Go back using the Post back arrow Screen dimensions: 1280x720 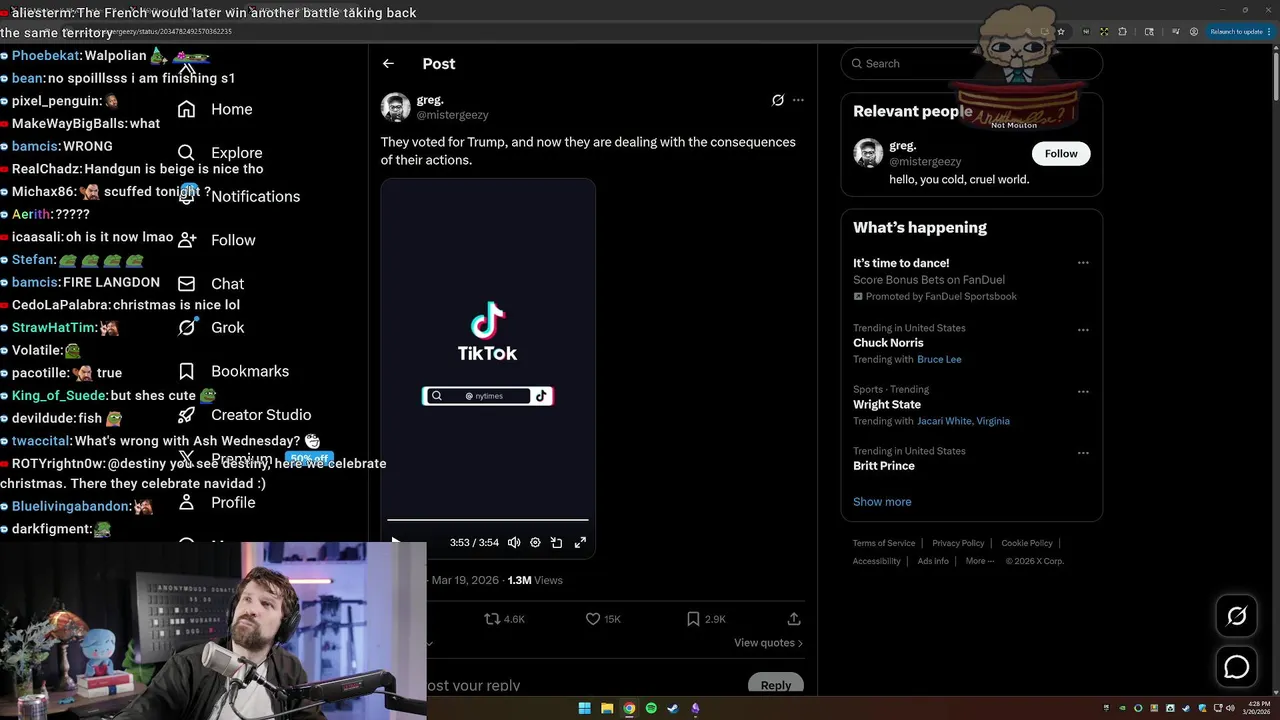click(x=388, y=63)
